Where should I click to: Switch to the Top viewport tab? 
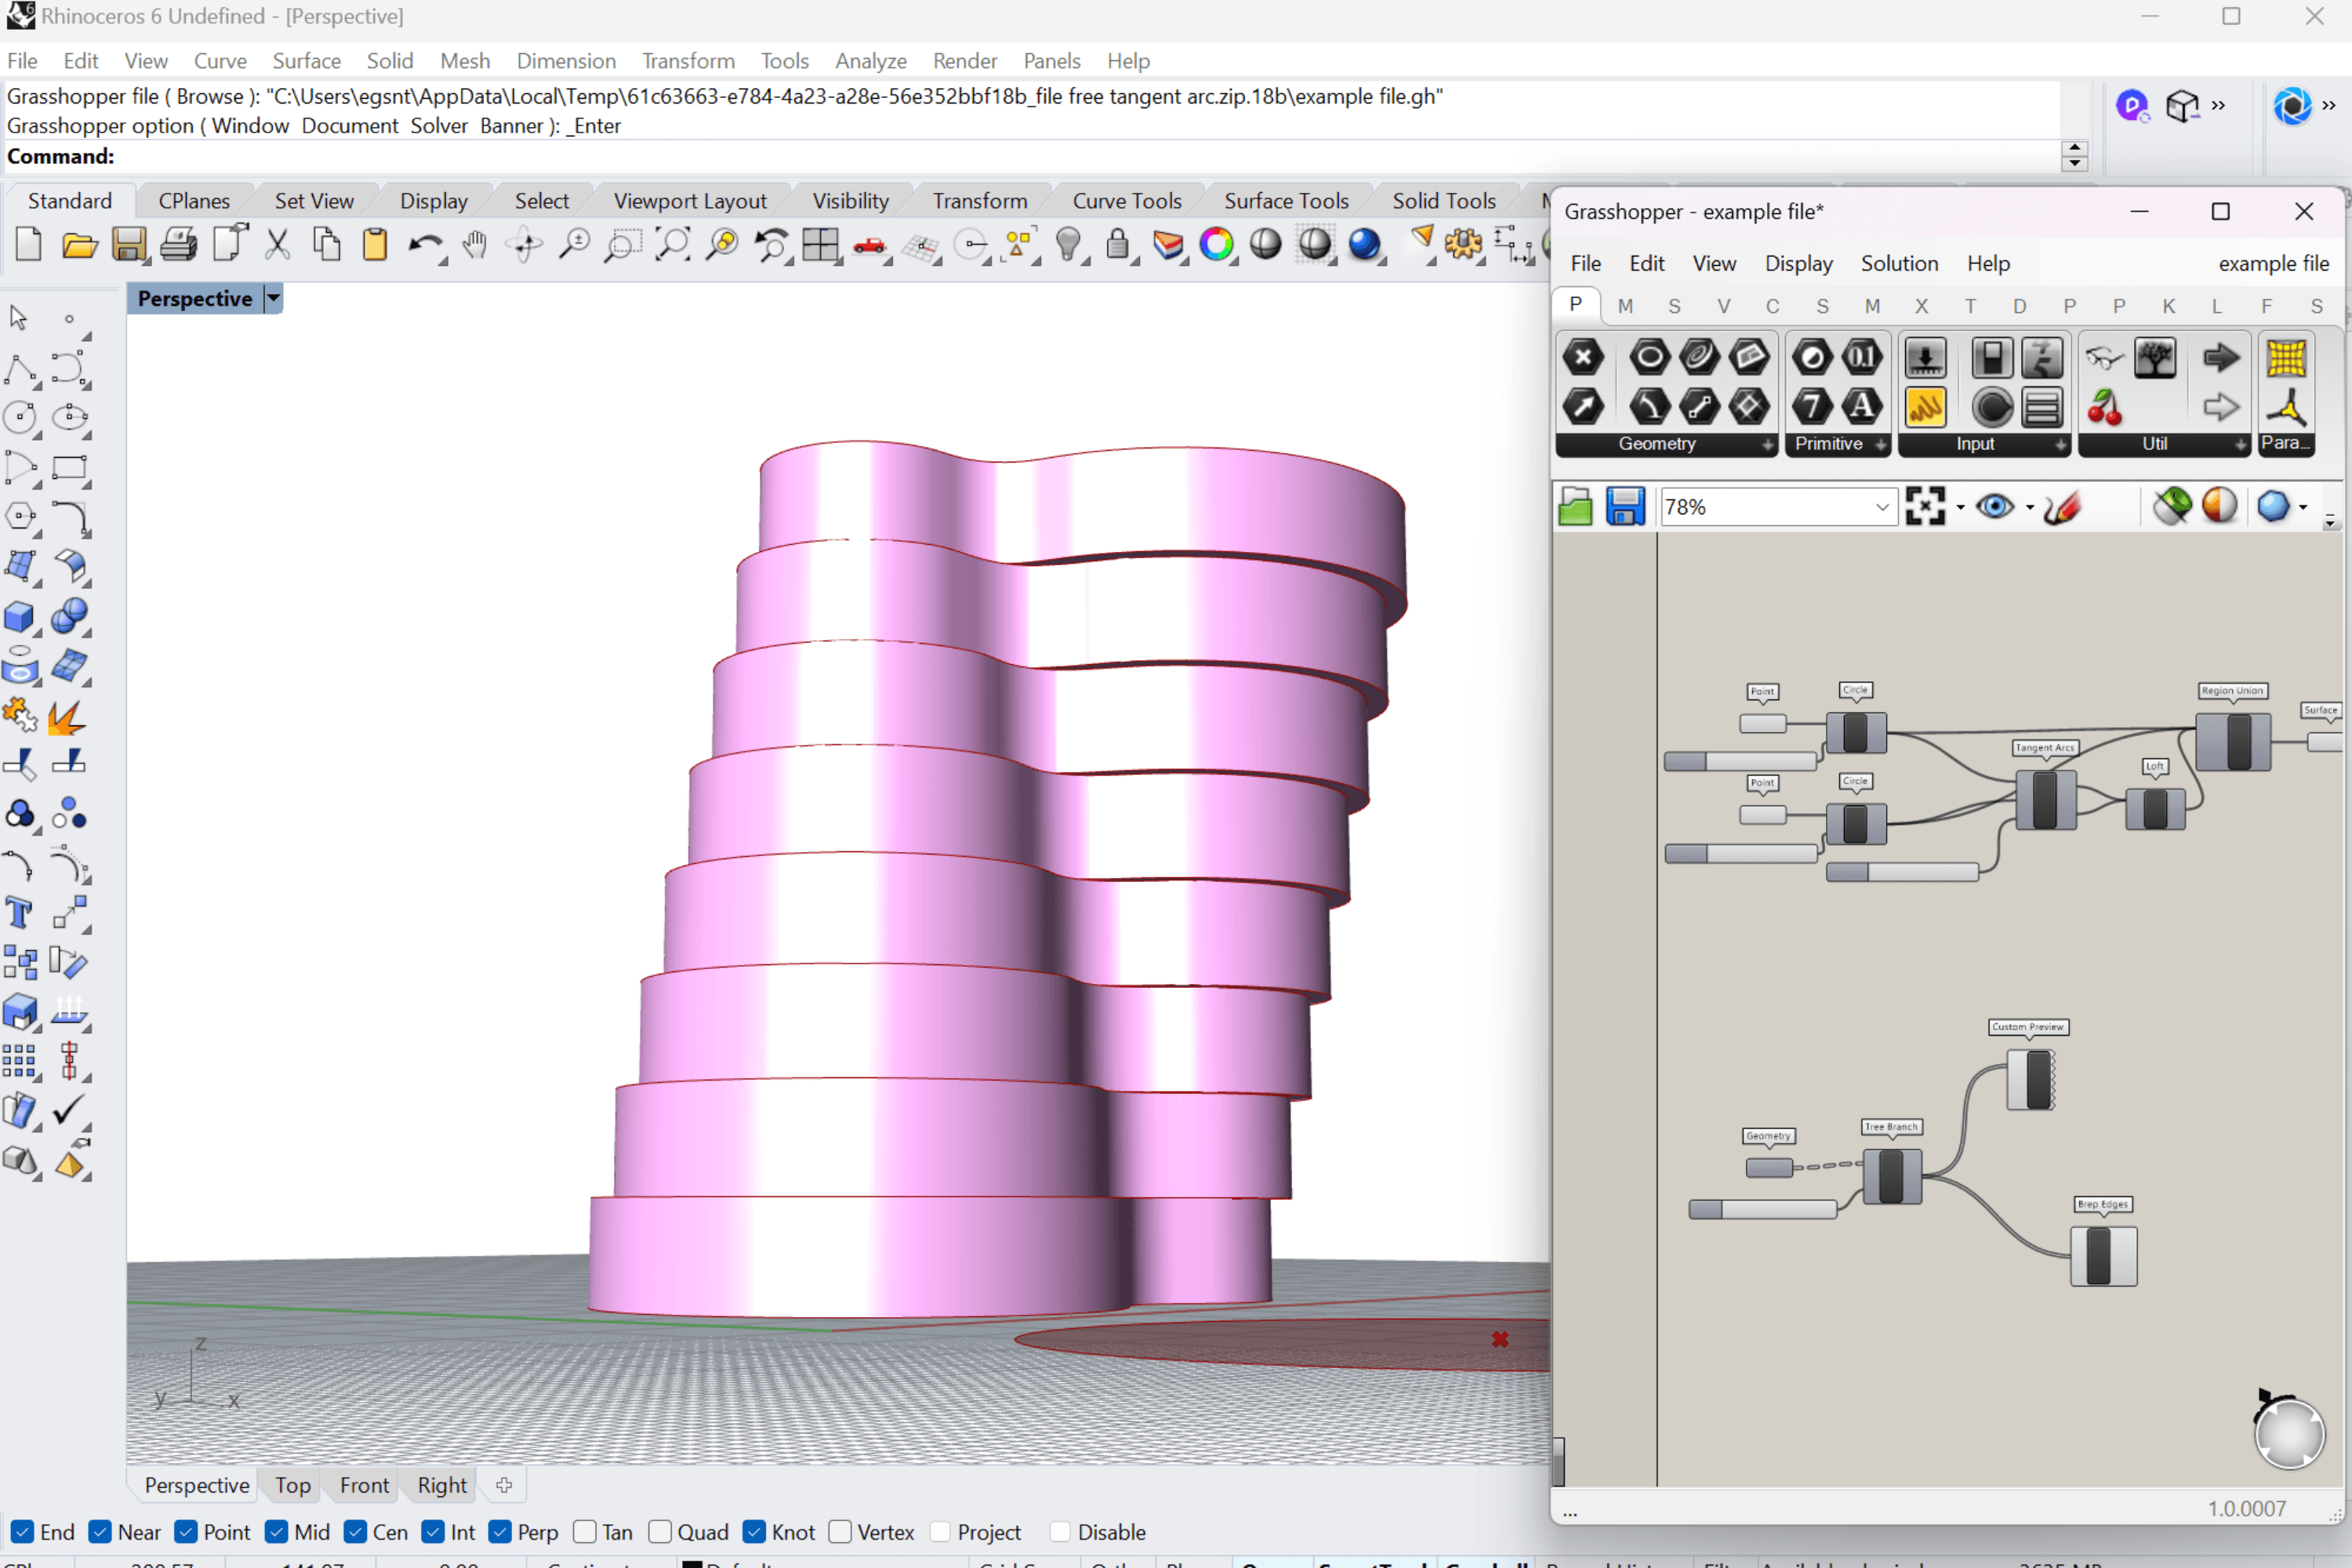click(292, 1485)
